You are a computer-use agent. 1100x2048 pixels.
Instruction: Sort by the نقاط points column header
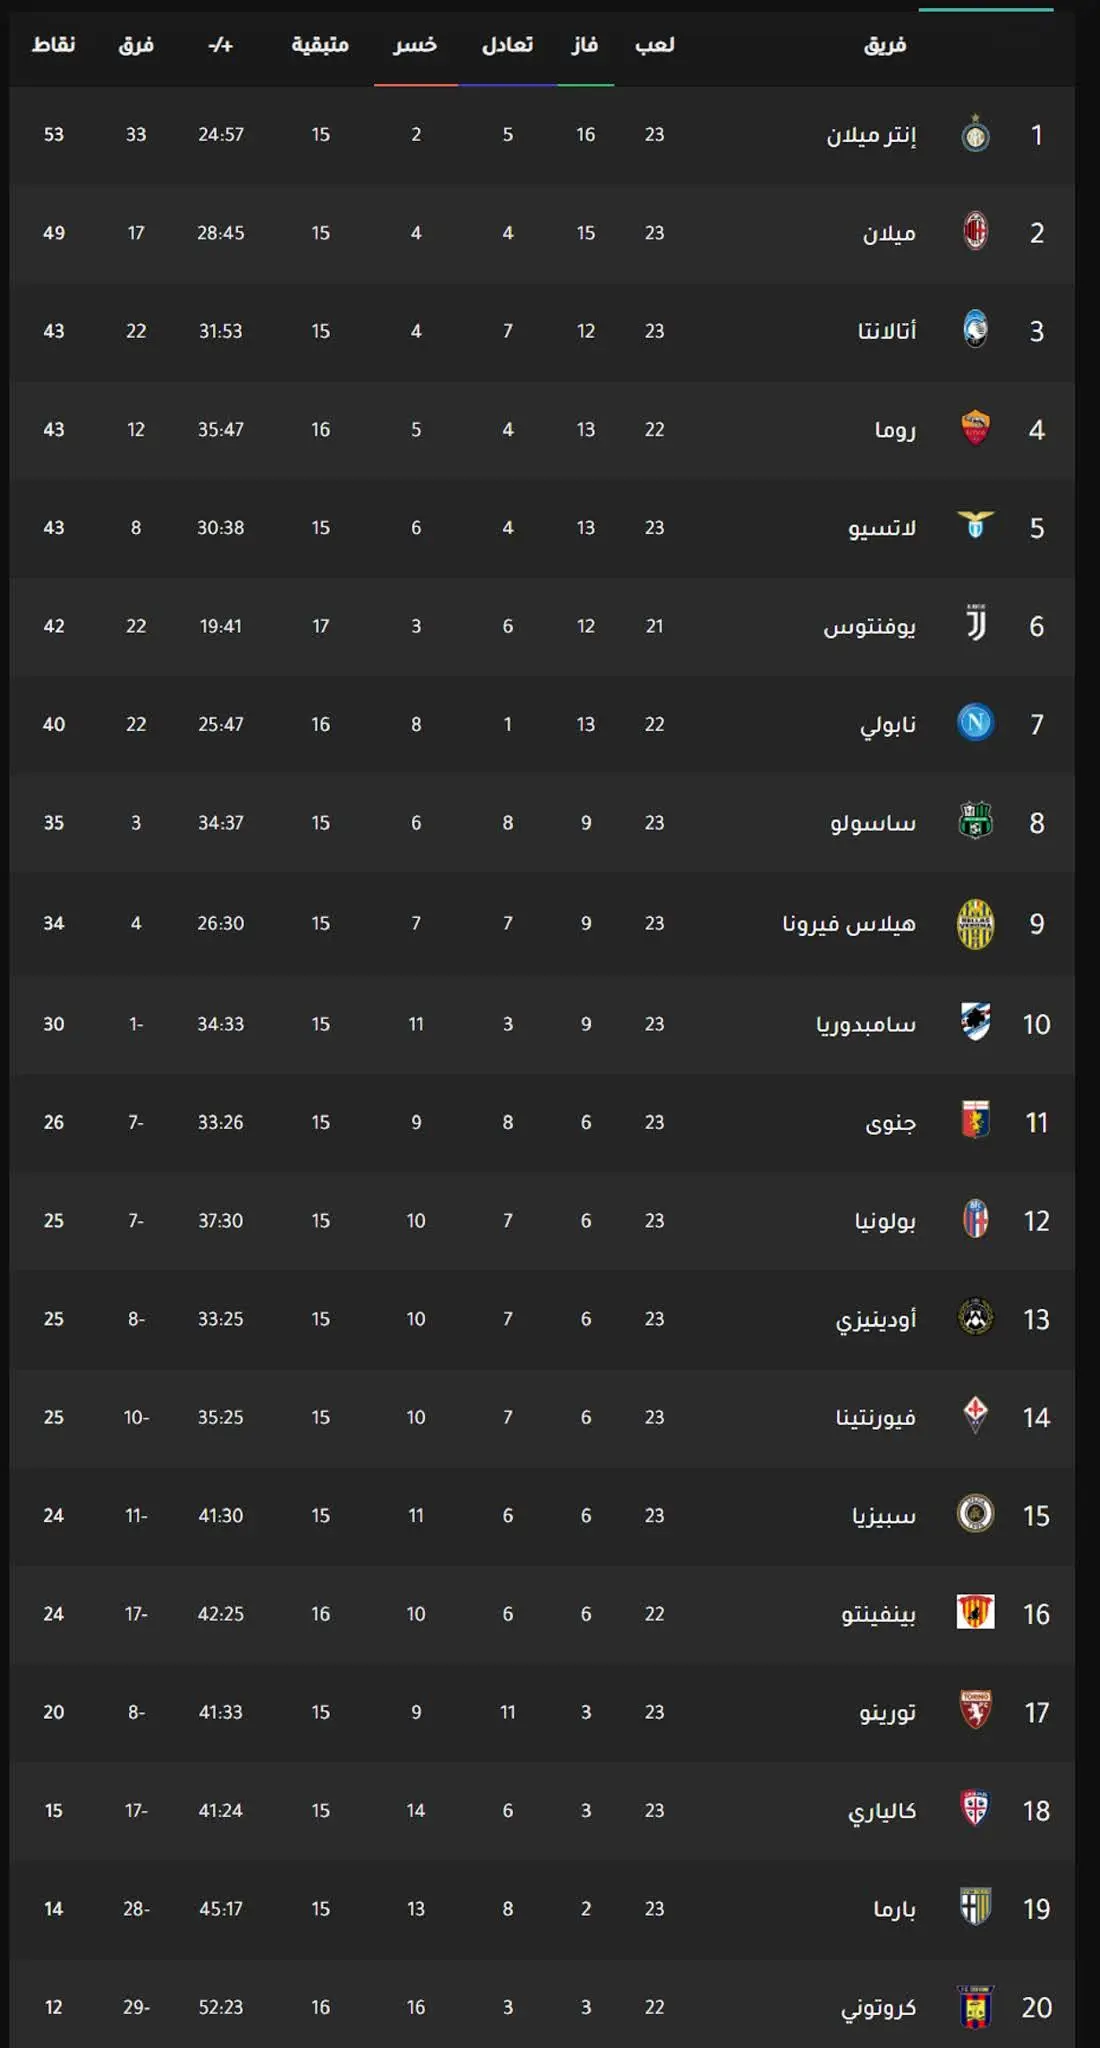coord(53,45)
